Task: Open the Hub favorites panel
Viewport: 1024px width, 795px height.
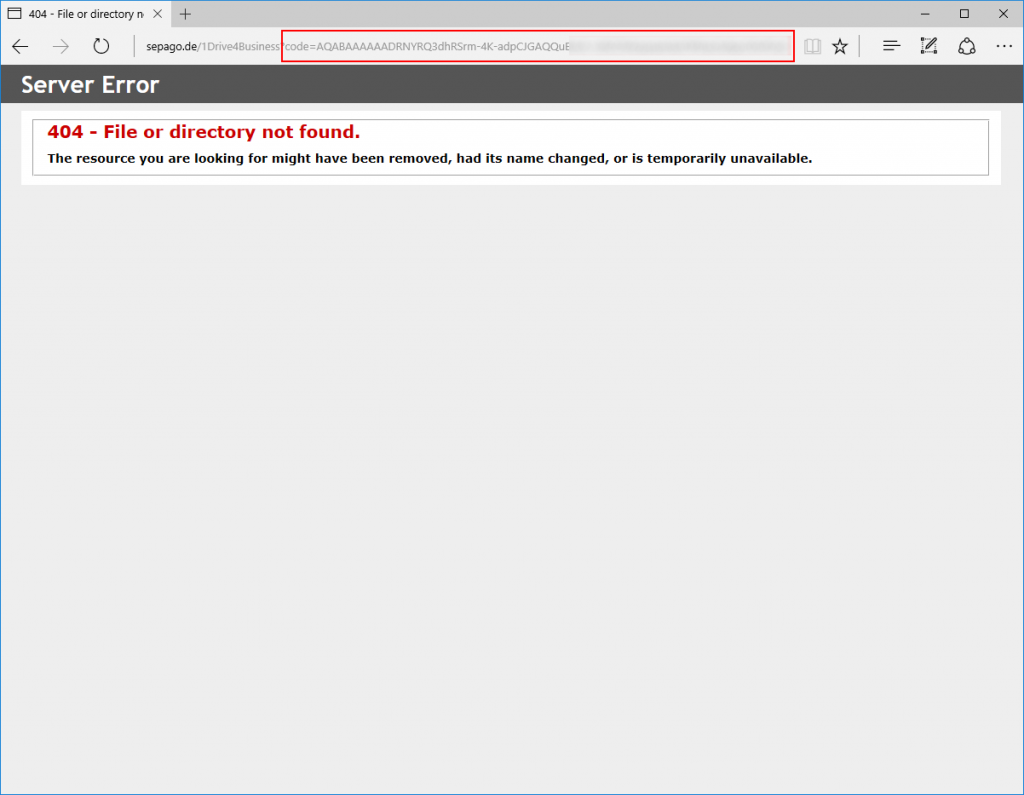Action: (x=891, y=46)
